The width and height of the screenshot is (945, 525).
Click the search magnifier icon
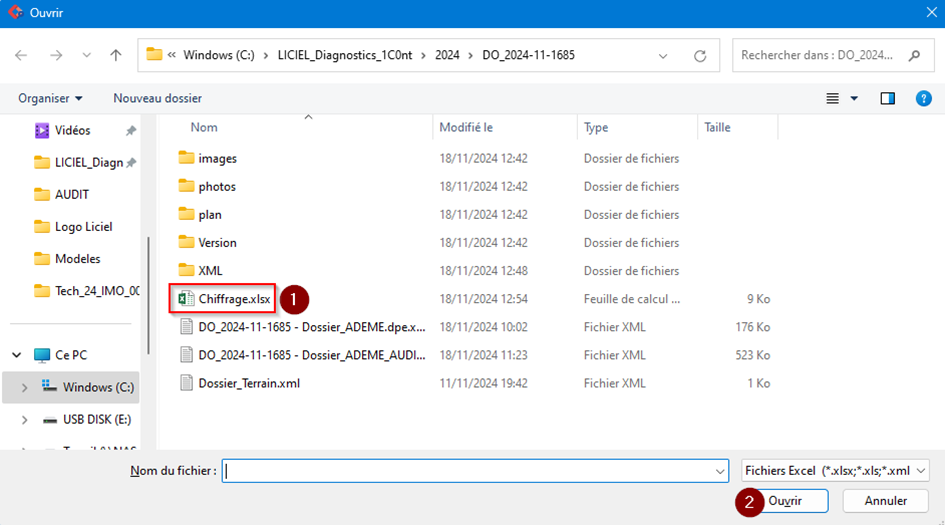pos(914,55)
